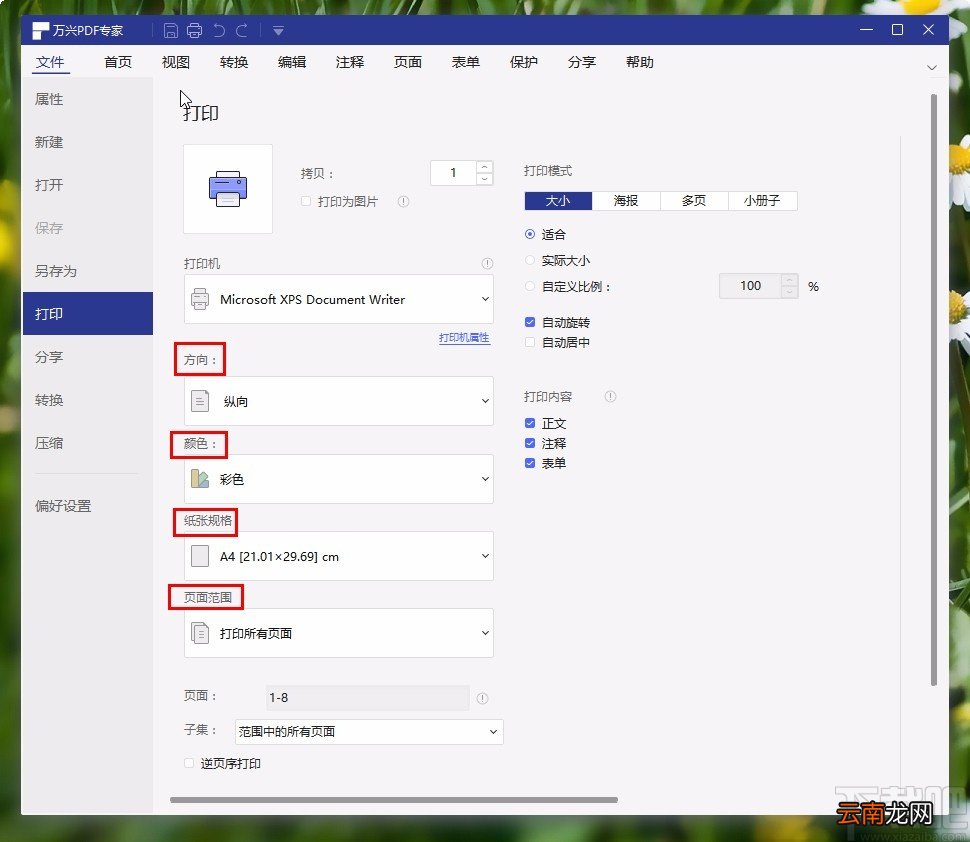The image size is (970, 842).
Task: Select the 海报 print mode tab
Action: coord(626,200)
